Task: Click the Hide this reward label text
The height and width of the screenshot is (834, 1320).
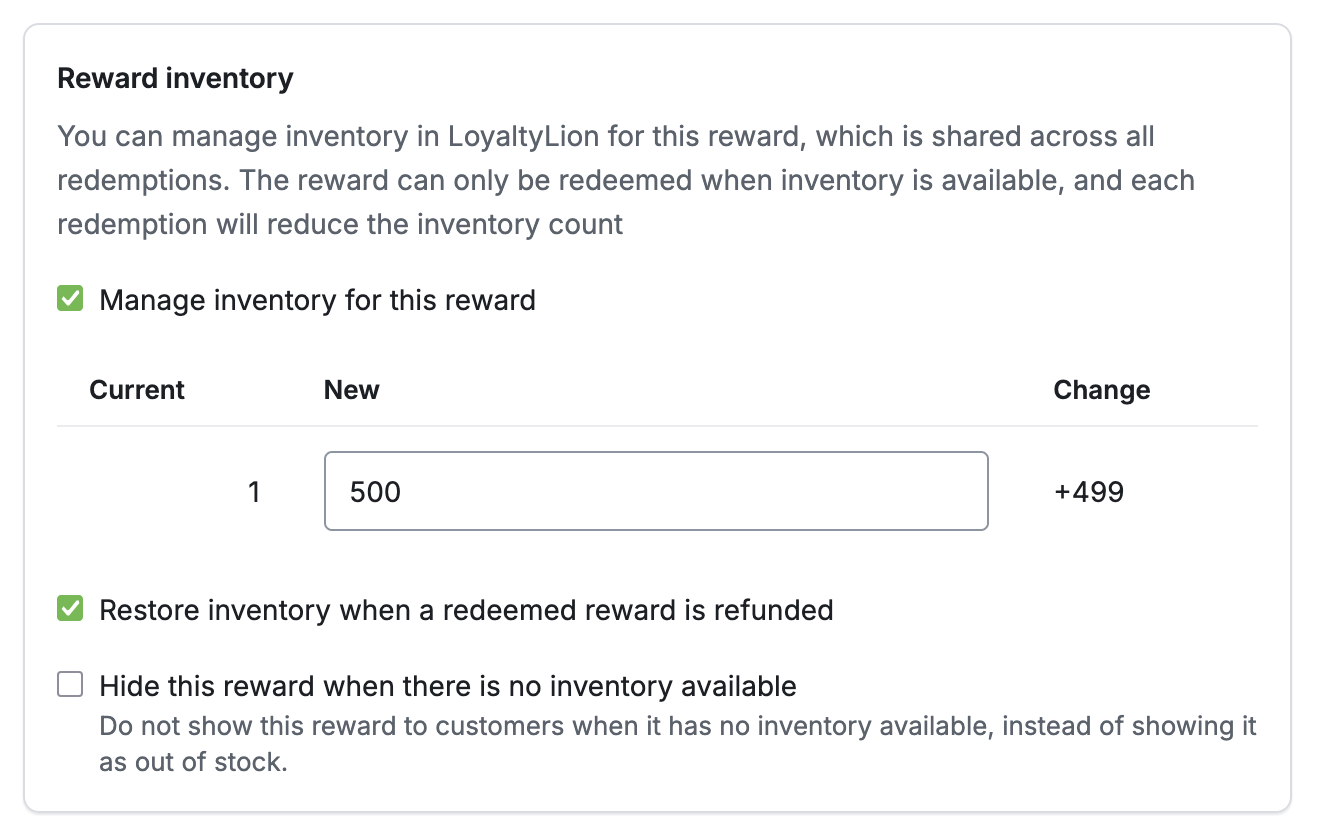Action: [447, 685]
